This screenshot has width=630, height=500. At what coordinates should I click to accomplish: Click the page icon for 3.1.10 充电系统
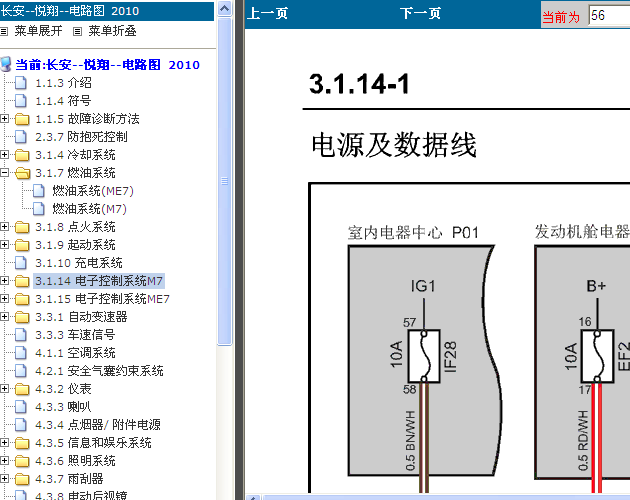(21, 263)
